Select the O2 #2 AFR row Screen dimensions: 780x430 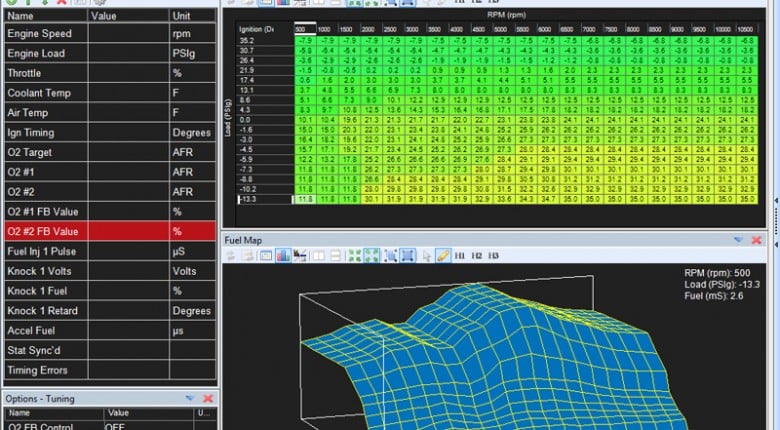[110, 192]
